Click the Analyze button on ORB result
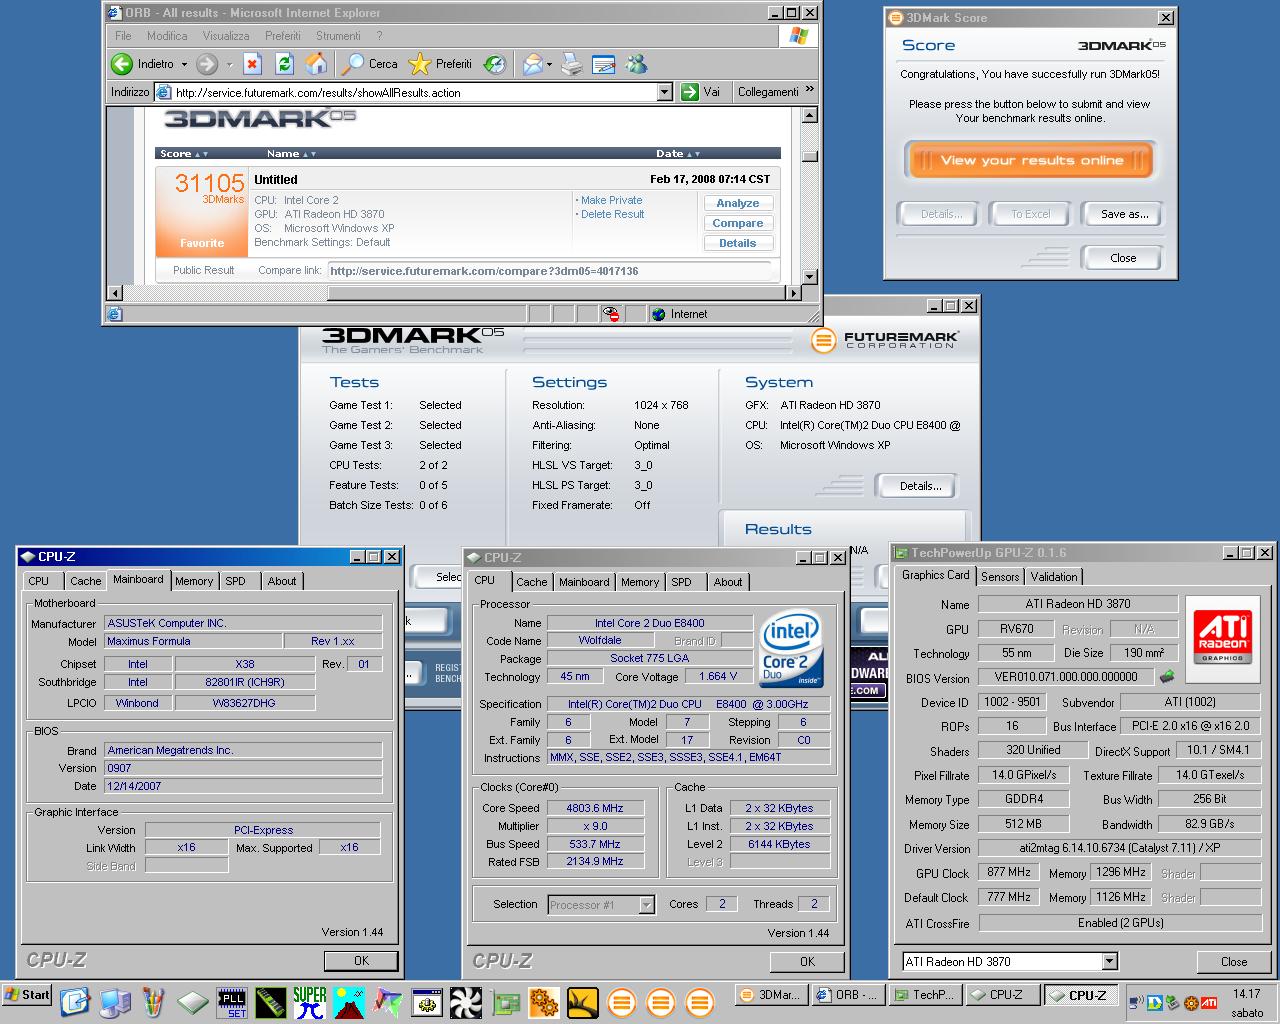The image size is (1280, 1024). 738,203
